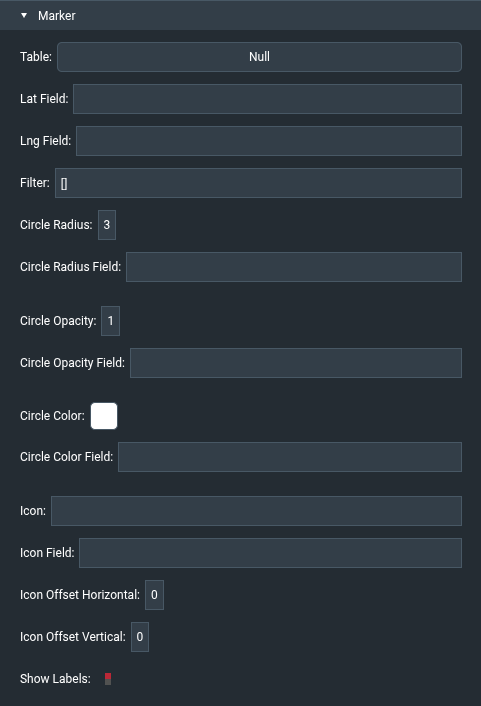481x706 pixels.
Task: Edit the Filter text box
Action: (259, 183)
